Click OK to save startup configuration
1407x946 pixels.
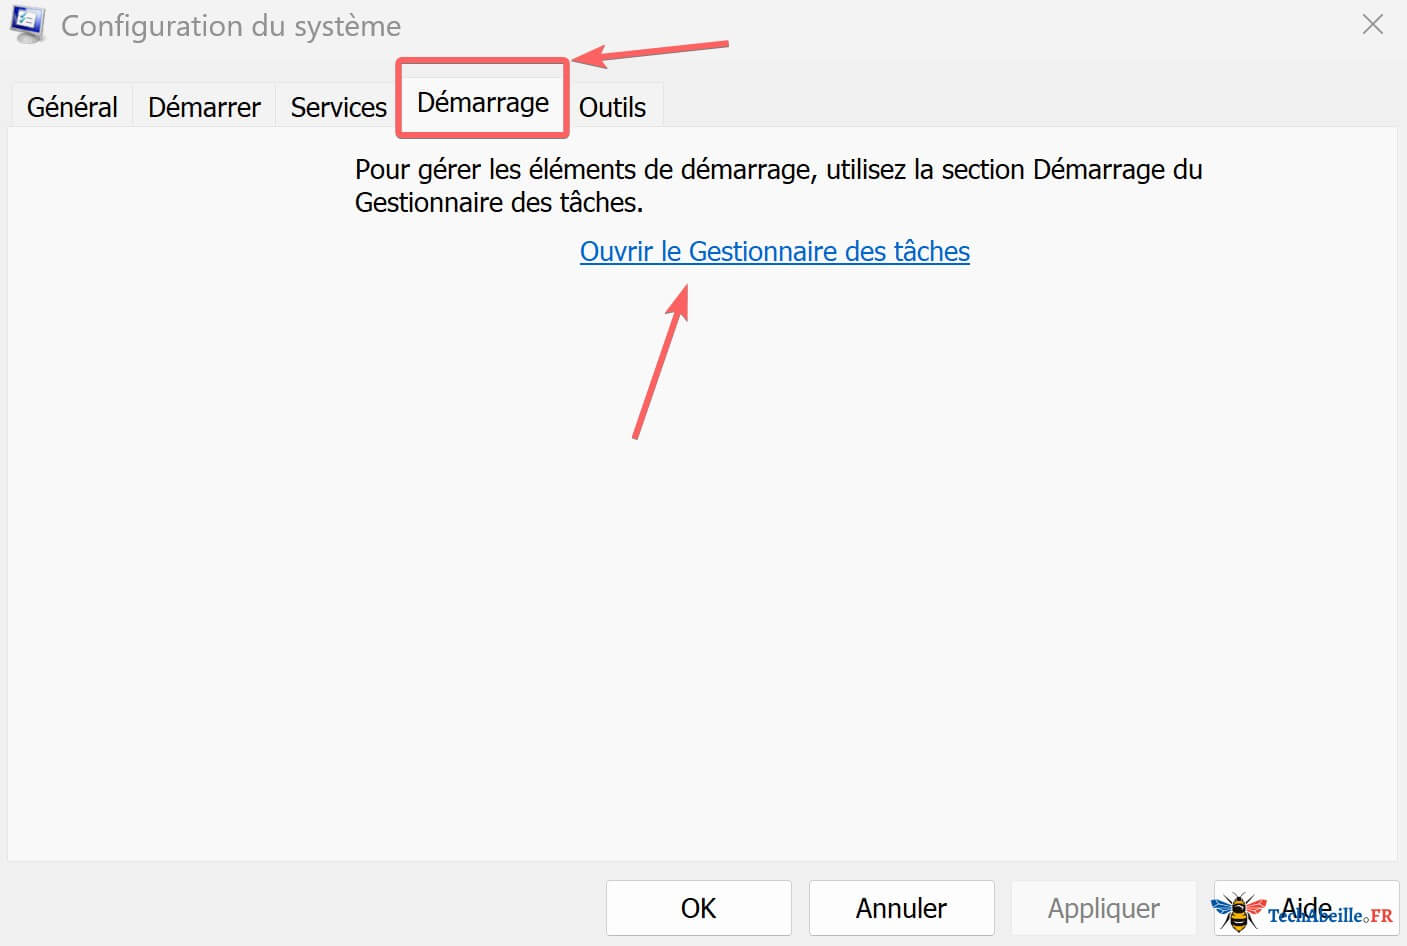[698, 908]
